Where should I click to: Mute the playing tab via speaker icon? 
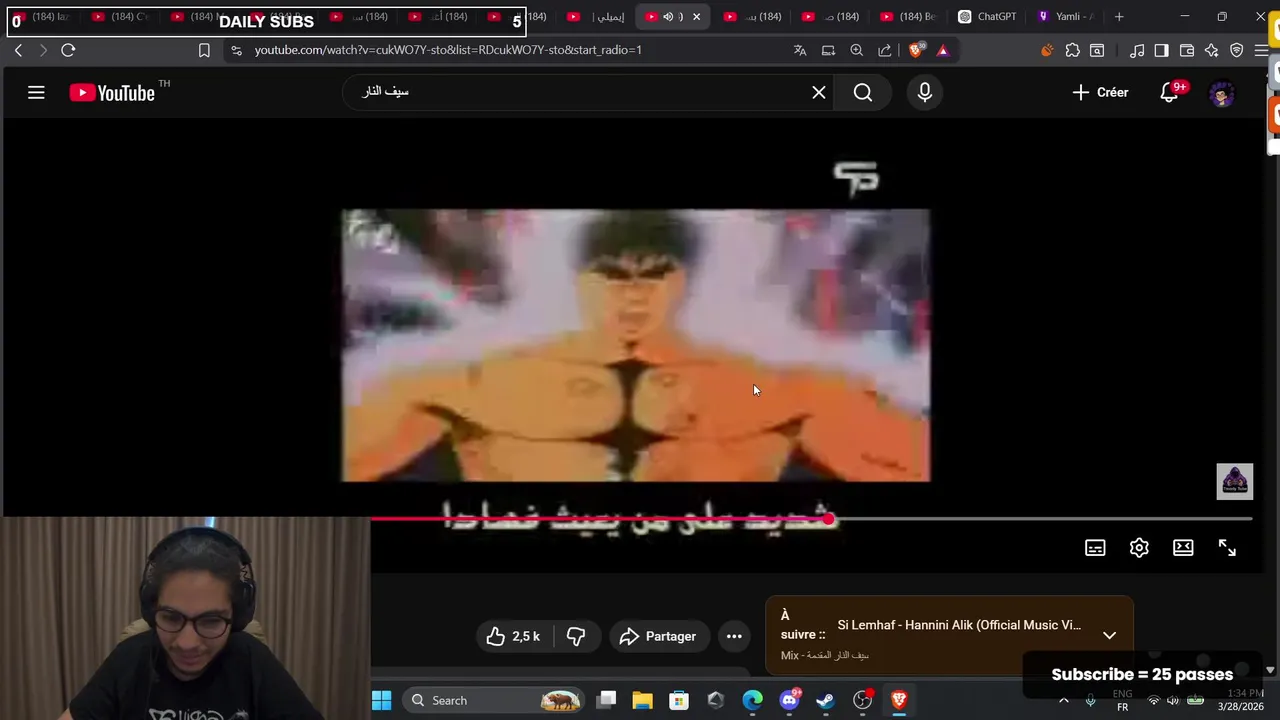pyautogui.click(x=668, y=17)
